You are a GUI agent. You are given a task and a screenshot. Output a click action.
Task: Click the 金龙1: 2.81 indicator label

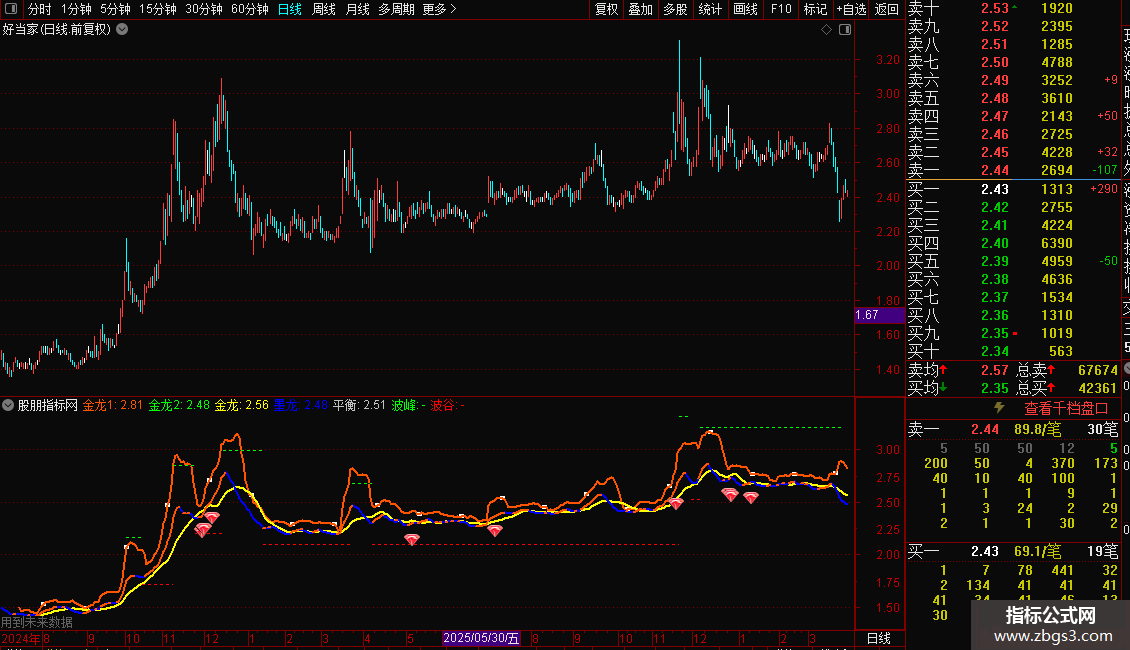[112, 406]
